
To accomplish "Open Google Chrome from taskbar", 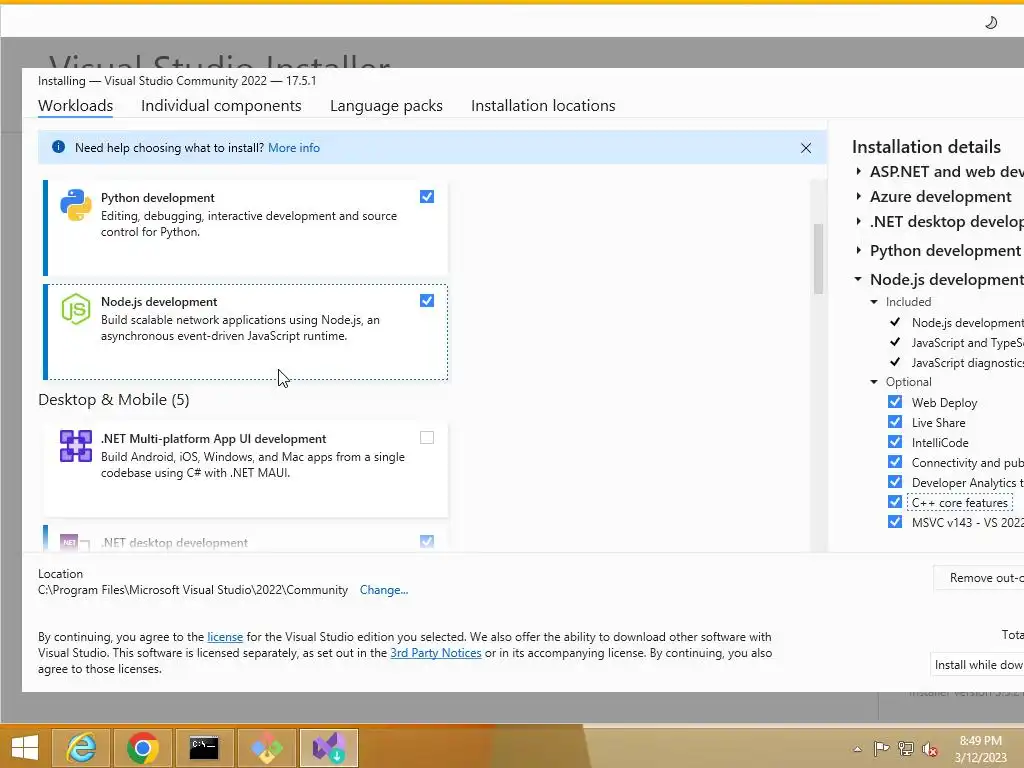I will [x=142, y=747].
